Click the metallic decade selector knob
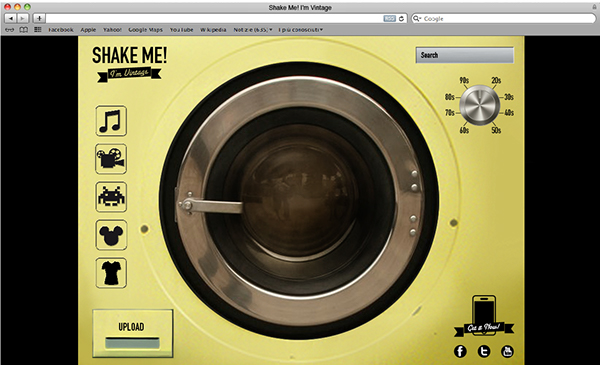The height and width of the screenshot is (365, 600). 479,105
